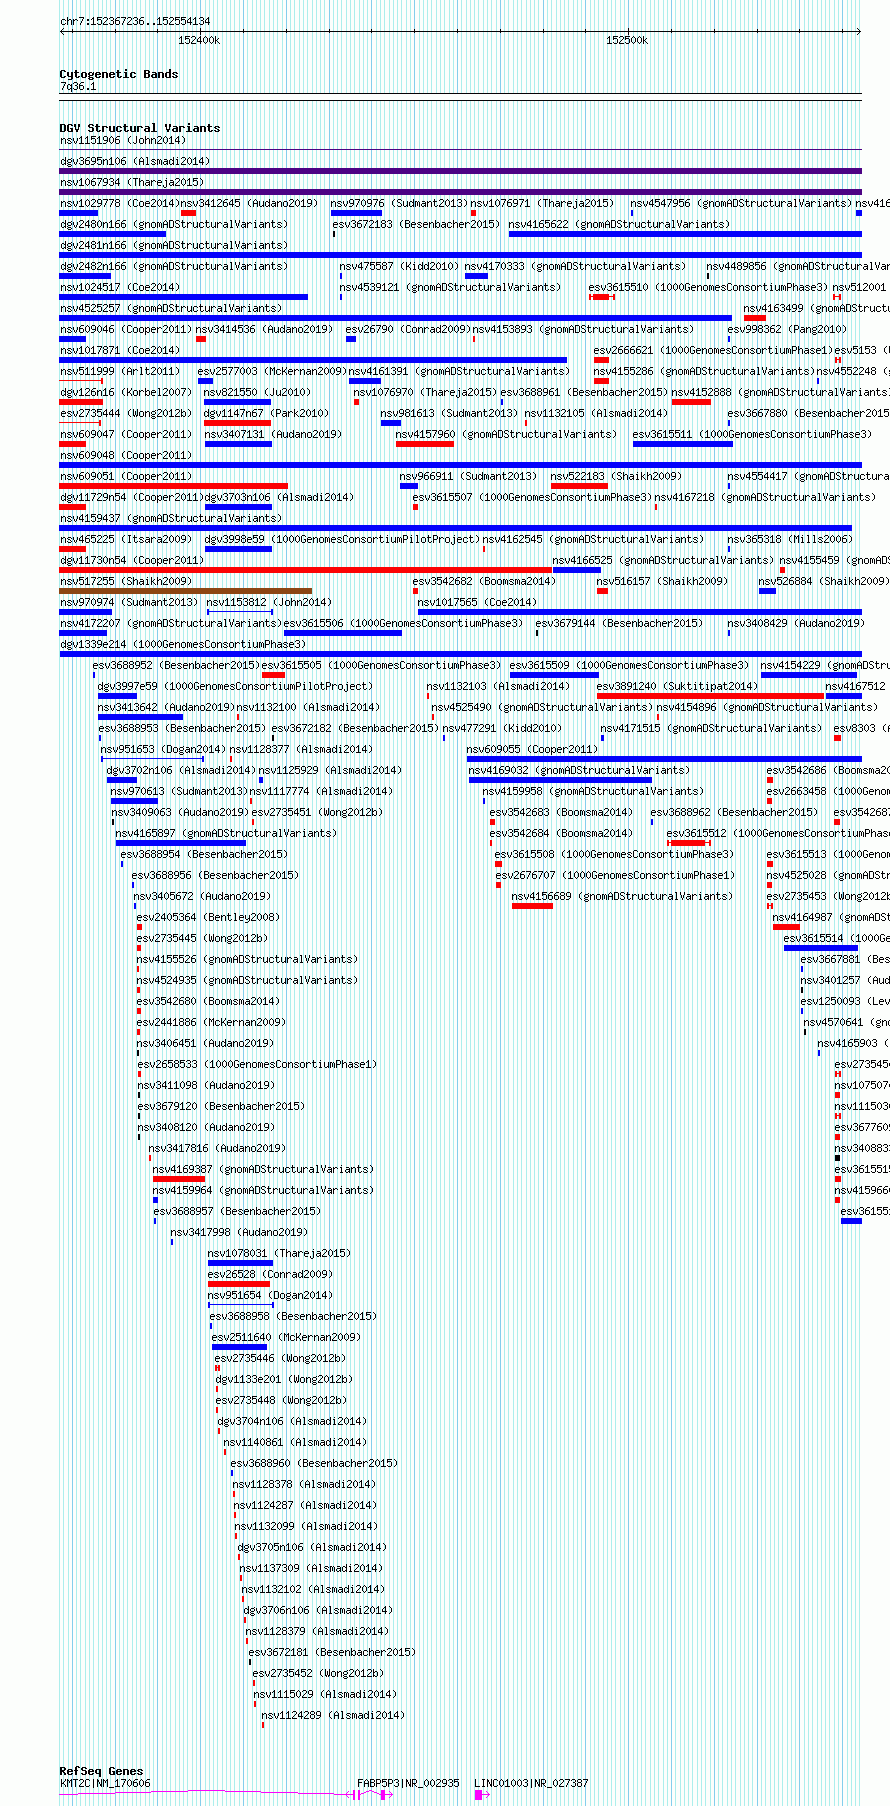Select variant nsv970976 (Sudmant2013)
Image resolution: width=890 pixels, height=1806 pixels.
[x=398, y=204]
